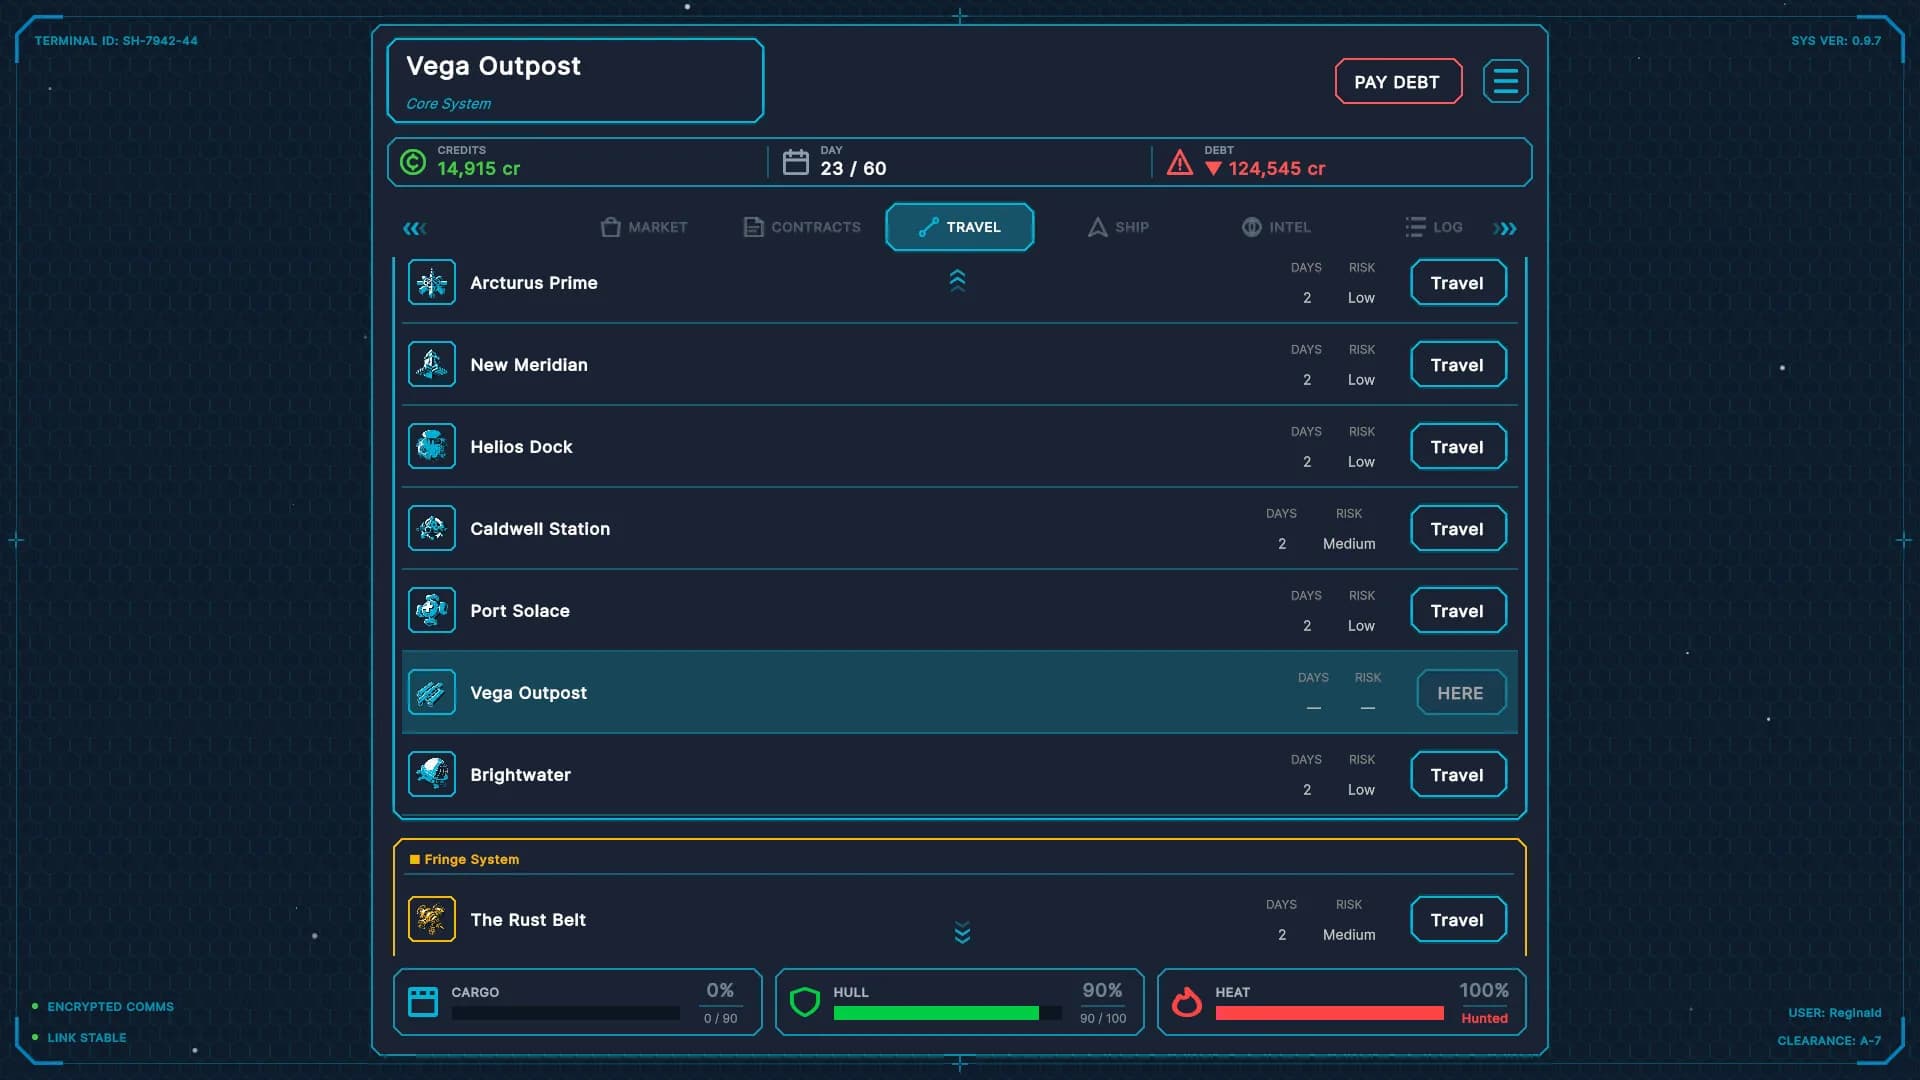The width and height of the screenshot is (1920, 1080).
Task: Click the Low risk value for Helios Dock
Action: pos(1361,462)
